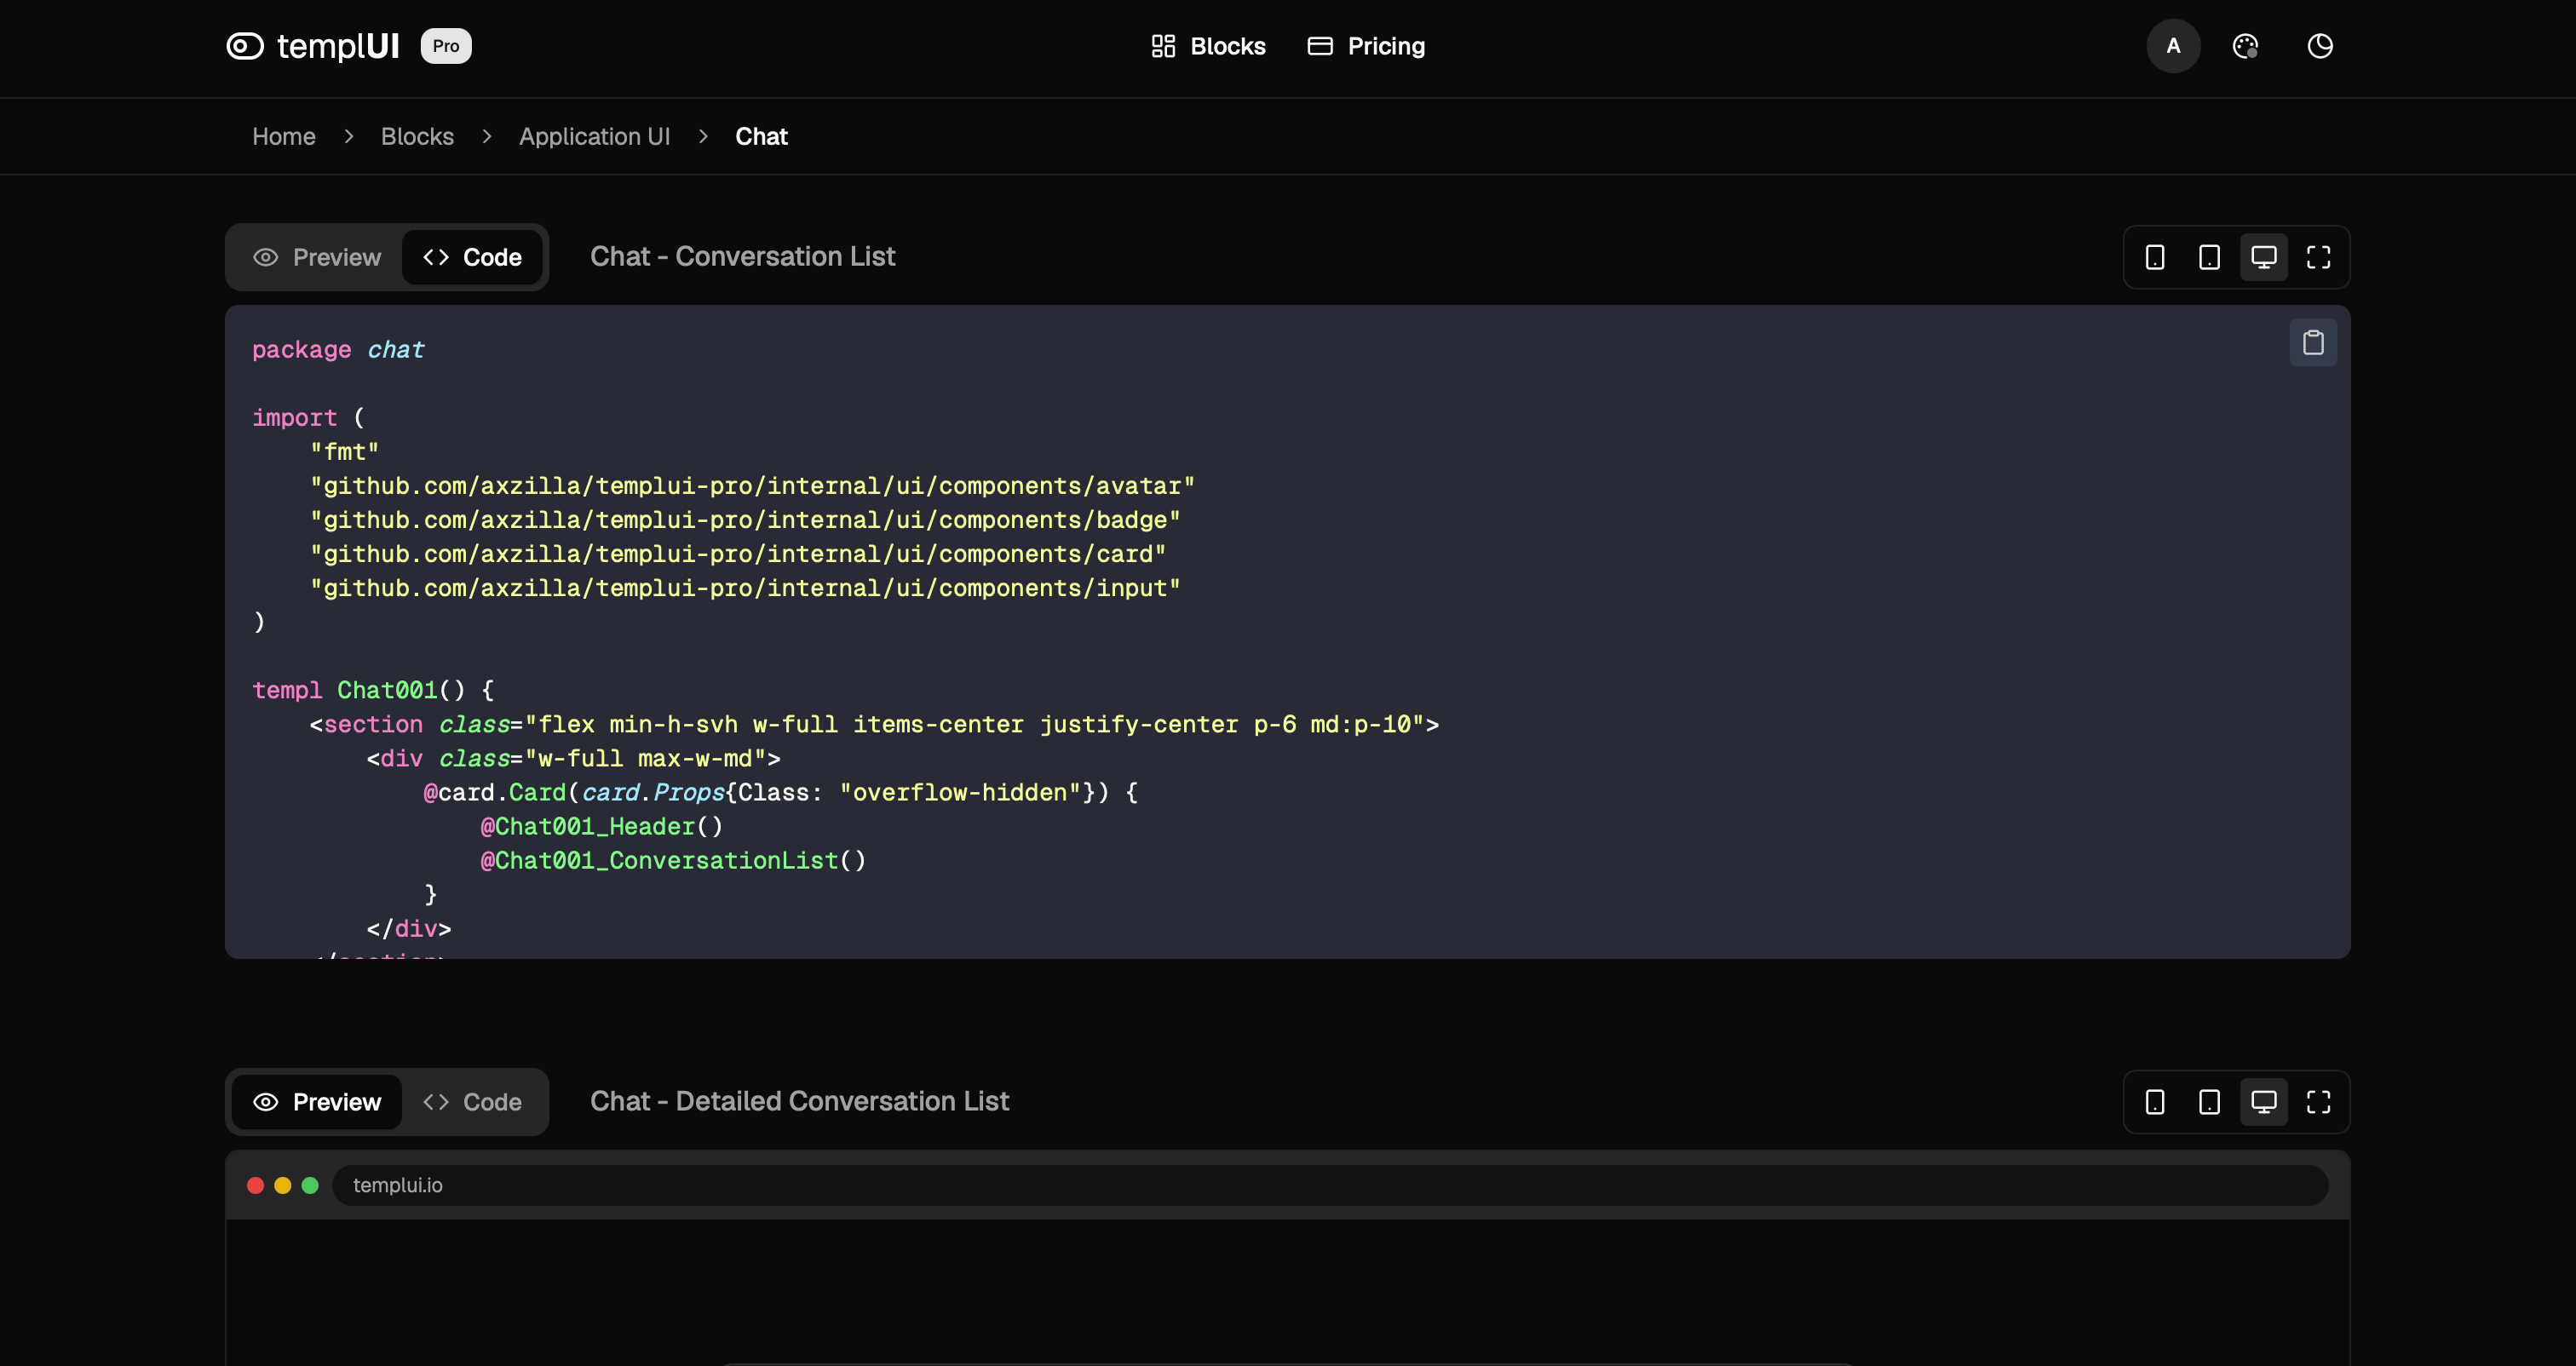Image resolution: width=2576 pixels, height=1366 pixels.
Task: Open fullscreen for Detailed Conversation List block
Action: [2318, 1102]
